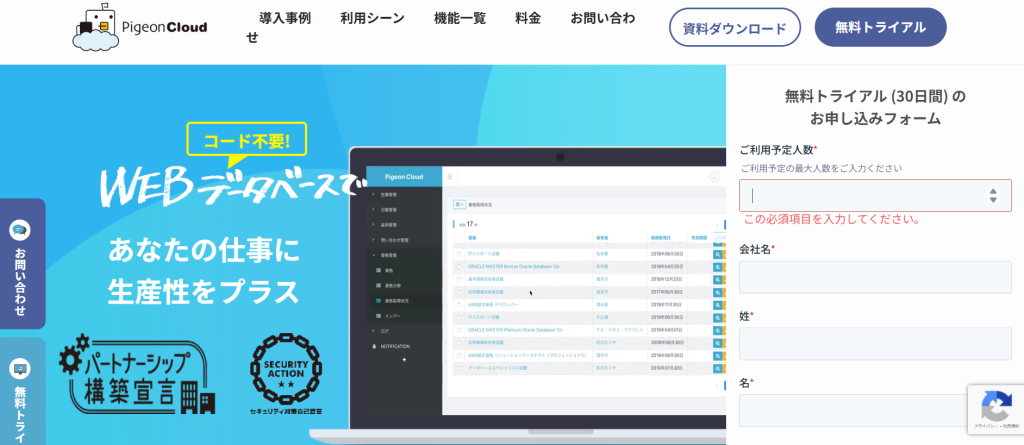Open the 利用シーン menu item
Screen dimensions: 1024x445
(372, 18)
